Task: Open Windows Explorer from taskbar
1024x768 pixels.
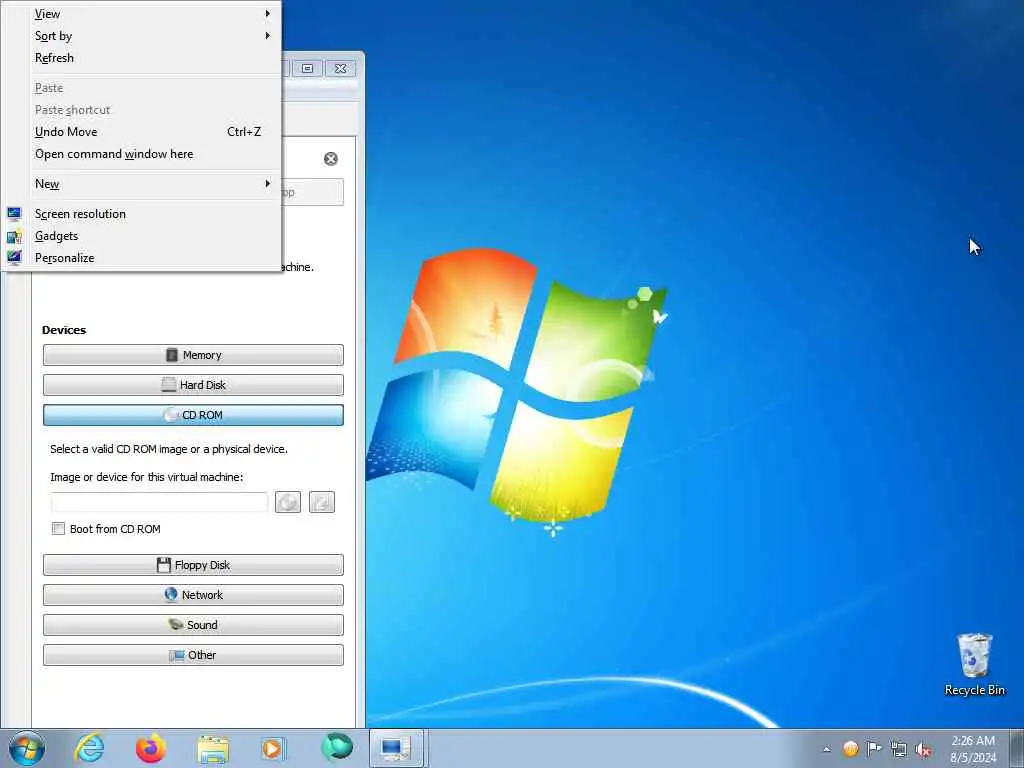Action: click(213, 749)
